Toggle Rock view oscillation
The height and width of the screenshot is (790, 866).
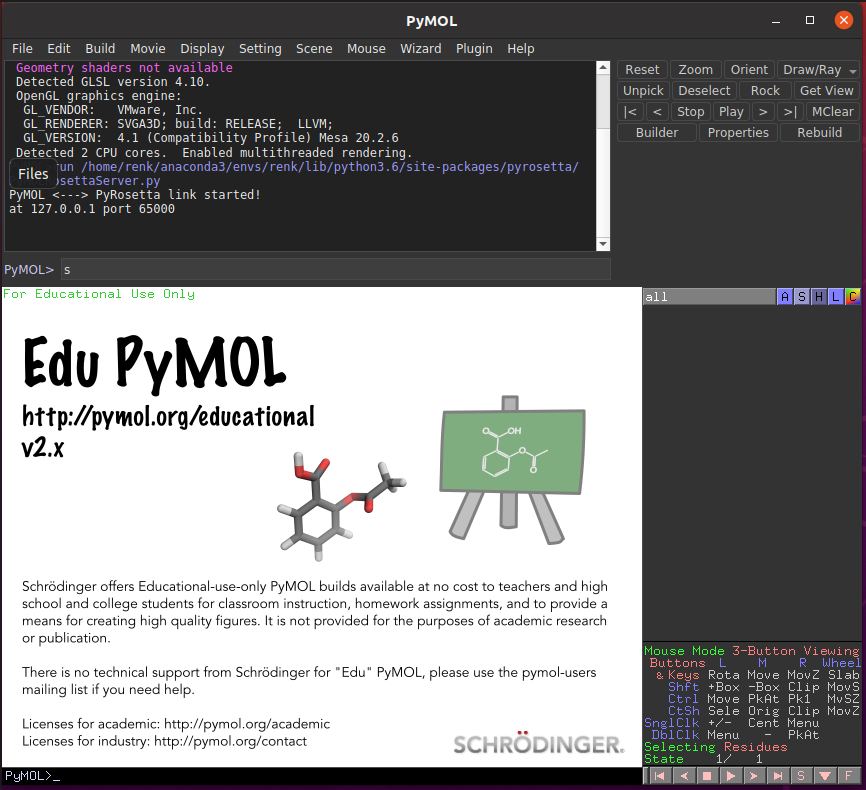(x=765, y=90)
